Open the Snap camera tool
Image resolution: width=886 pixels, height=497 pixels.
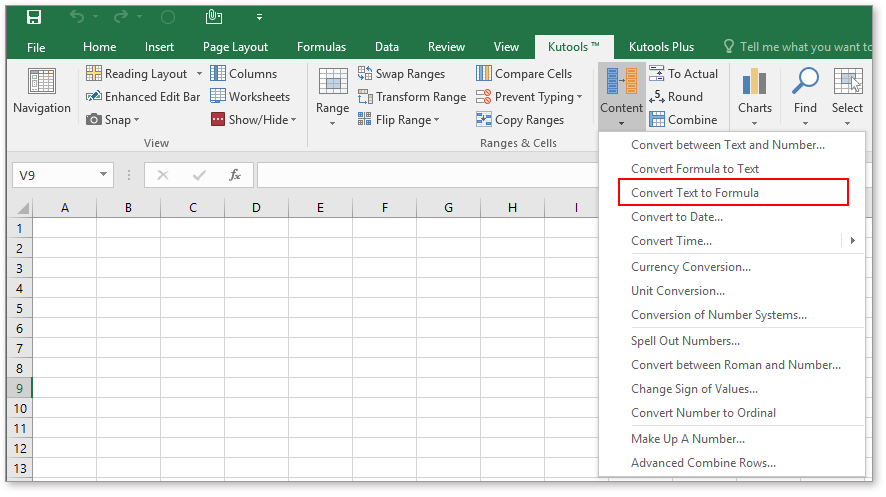112,120
